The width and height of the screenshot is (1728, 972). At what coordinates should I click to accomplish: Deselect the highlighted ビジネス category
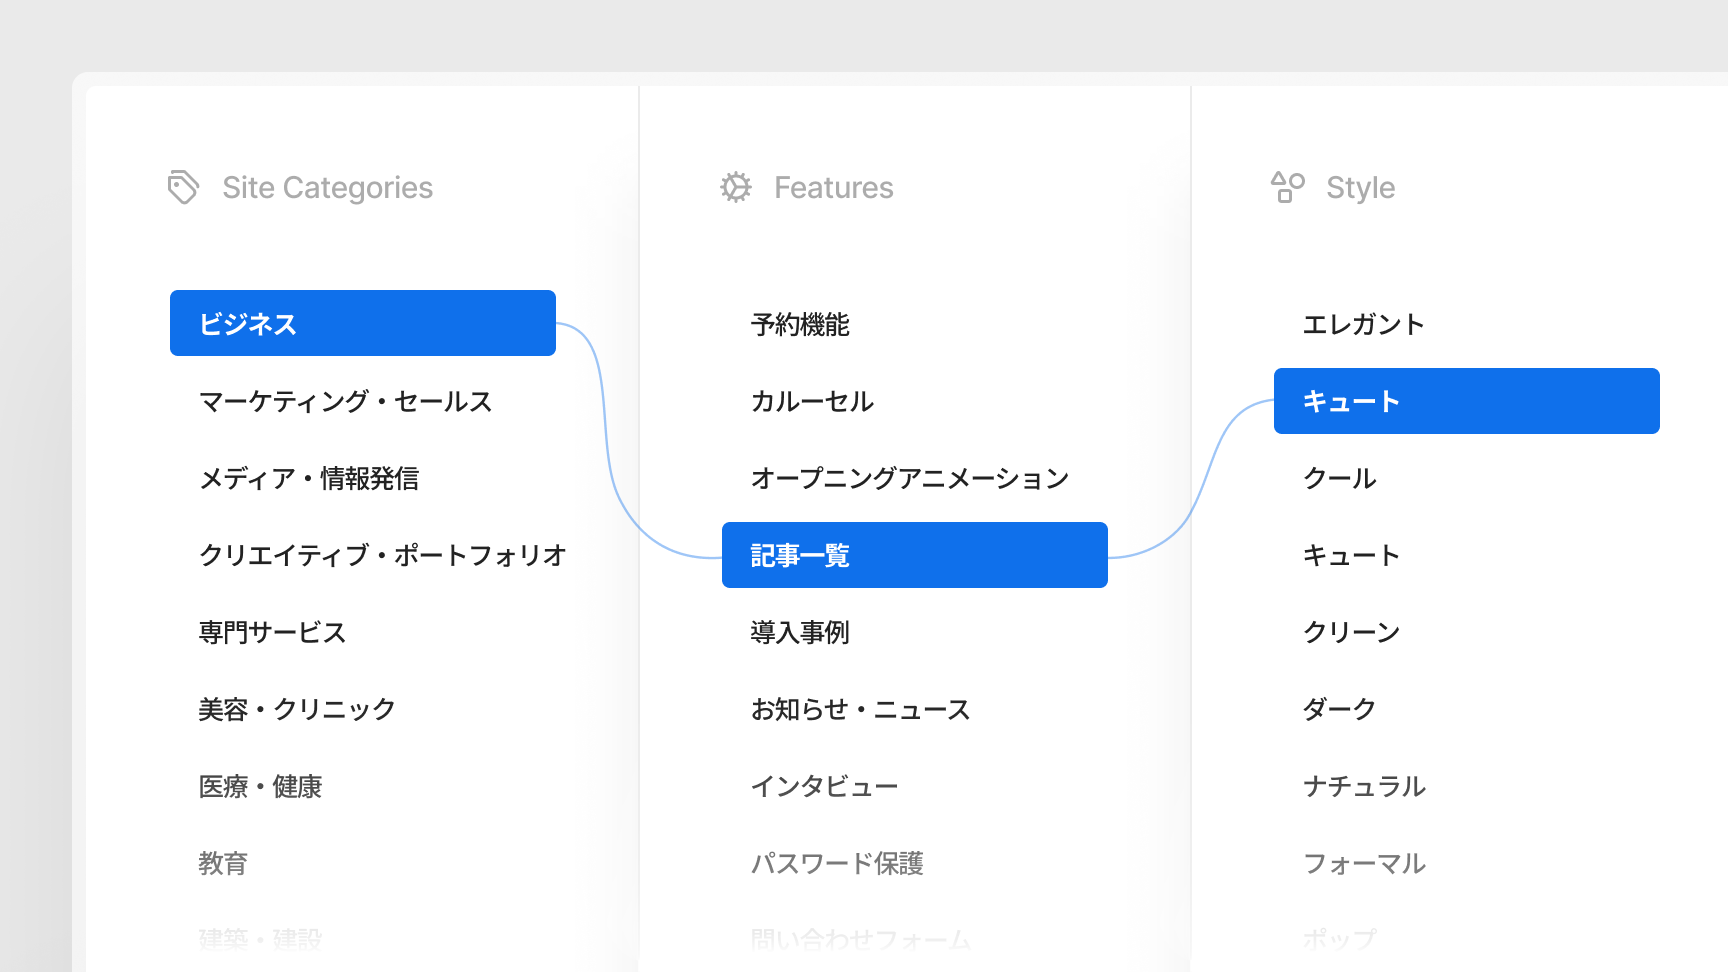pos(362,323)
